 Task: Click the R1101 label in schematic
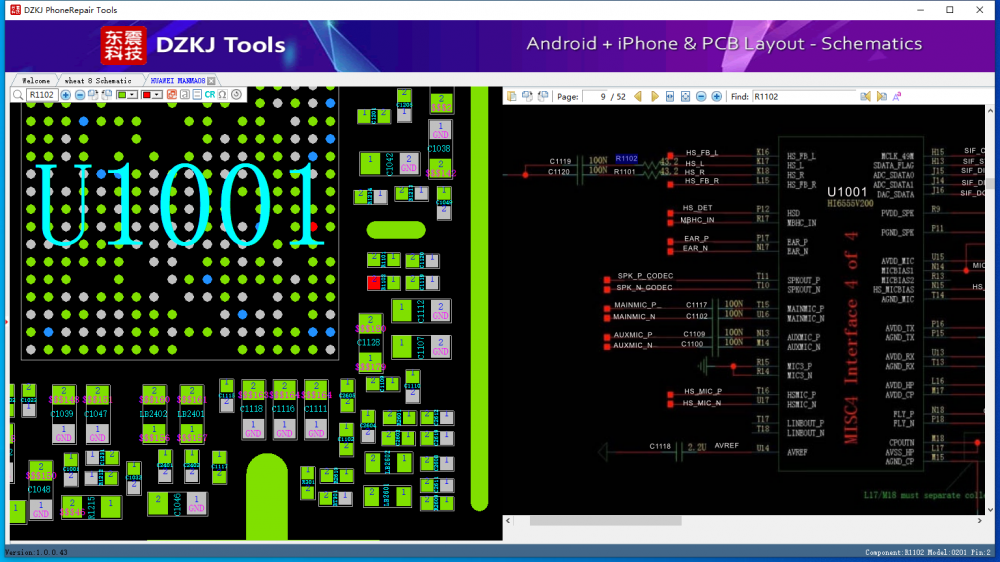625,171
